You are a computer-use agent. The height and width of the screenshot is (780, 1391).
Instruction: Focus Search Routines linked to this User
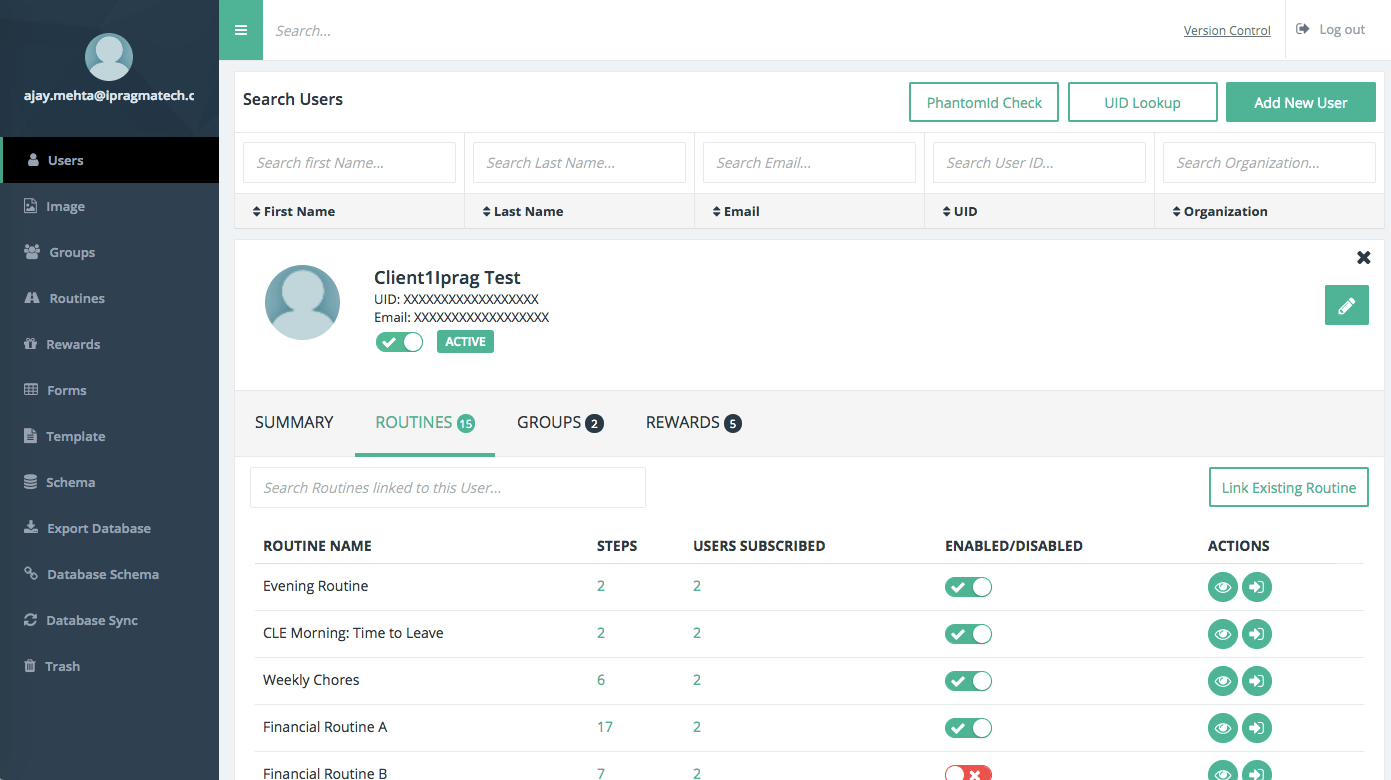coord(448,487)
